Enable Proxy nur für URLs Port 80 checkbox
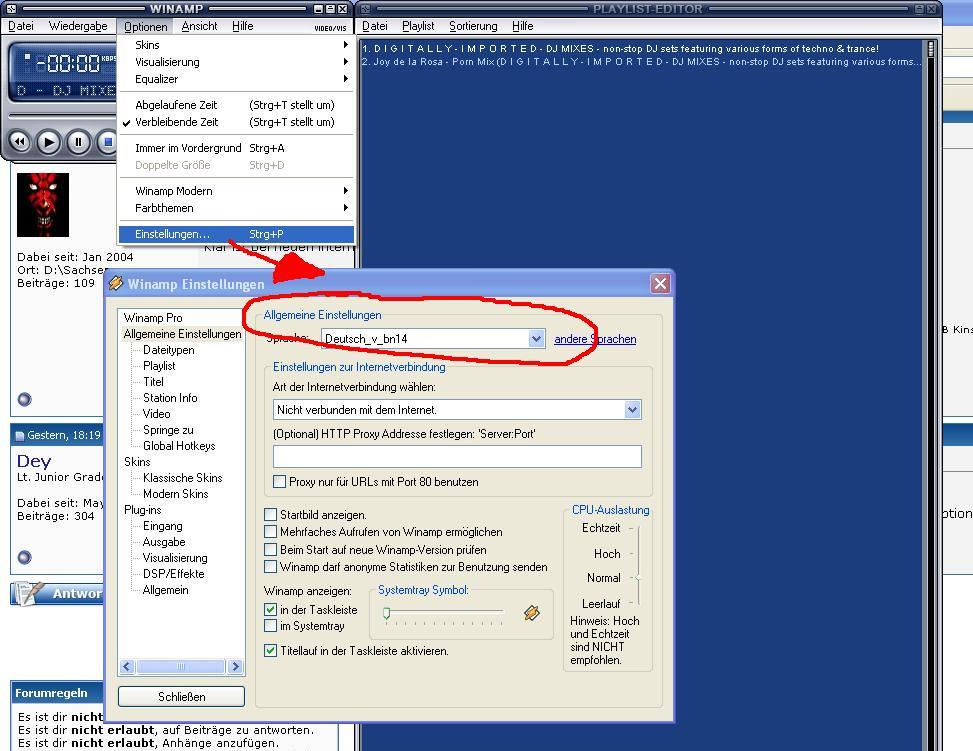 [x=280, y=482]
